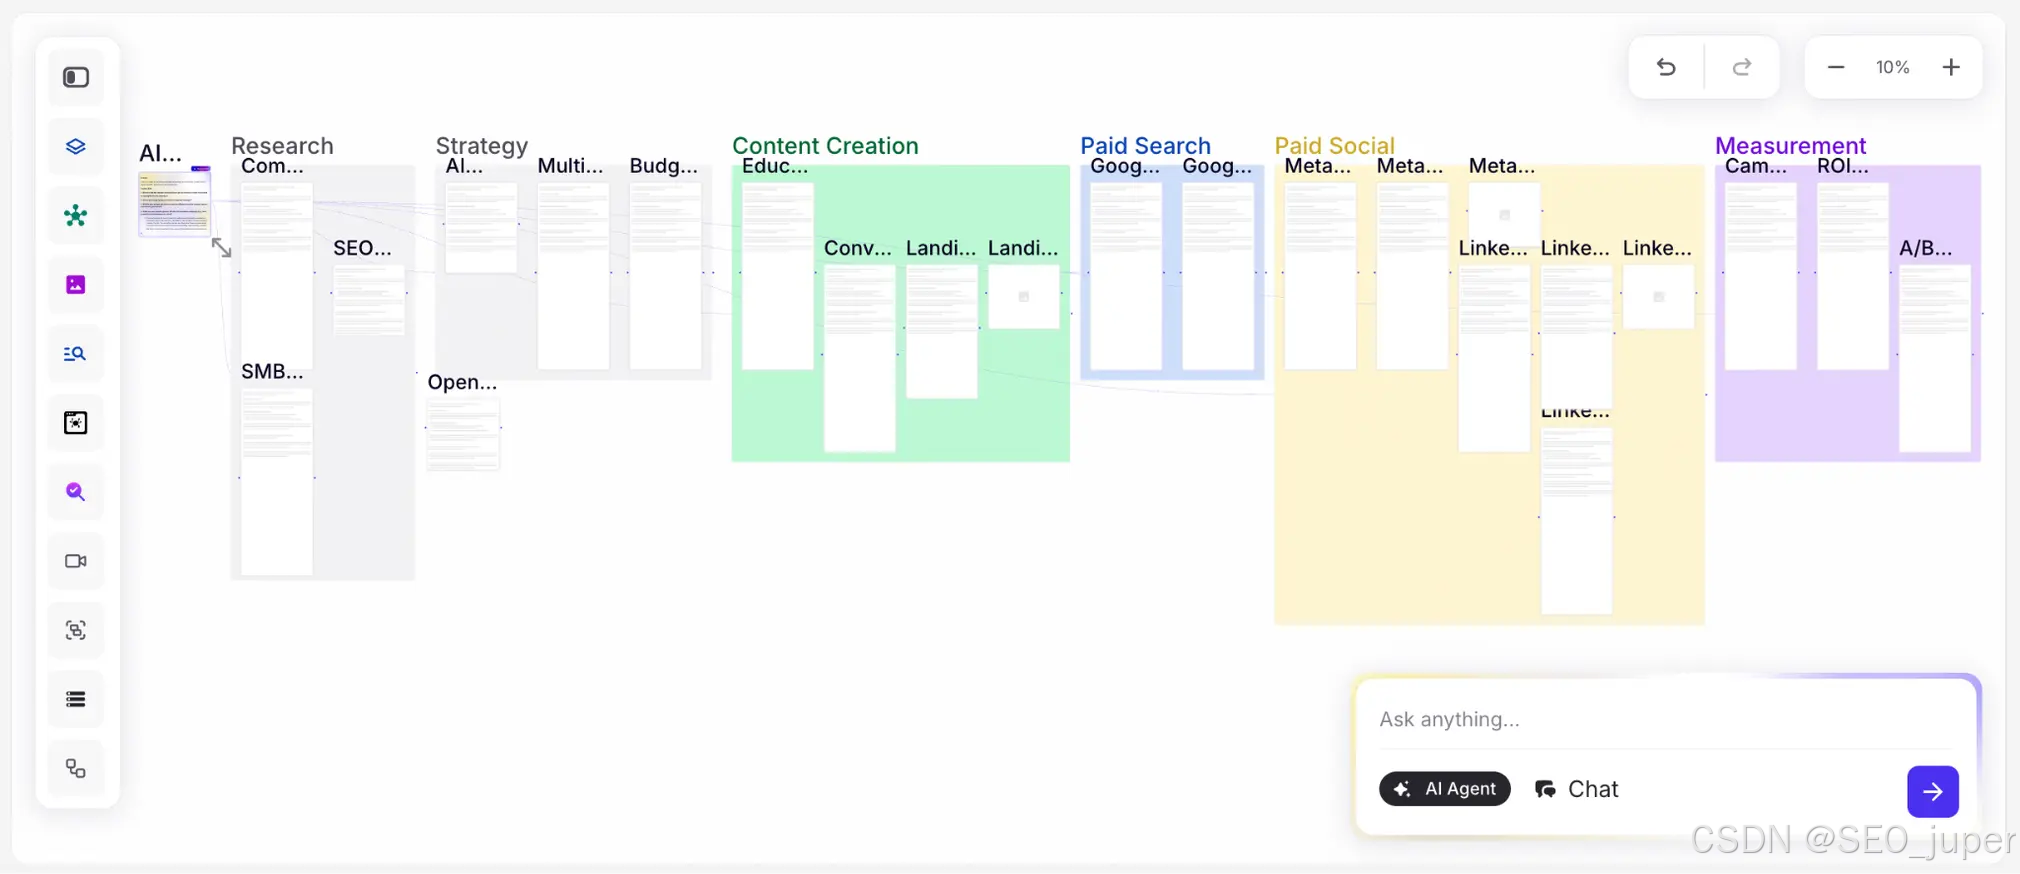Select the video camera tool
The height and width of the screenshot is (874, 2020).
76,561
